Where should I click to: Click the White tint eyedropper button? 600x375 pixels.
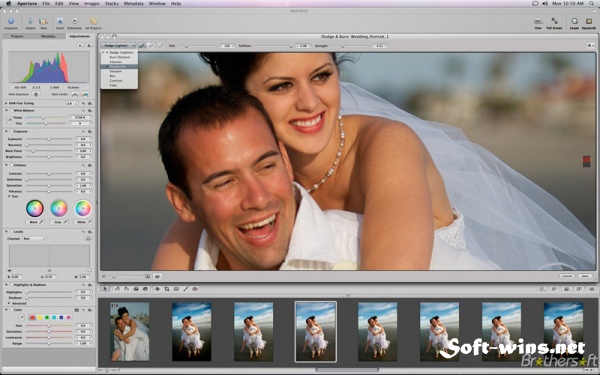(x=83, y=222)
